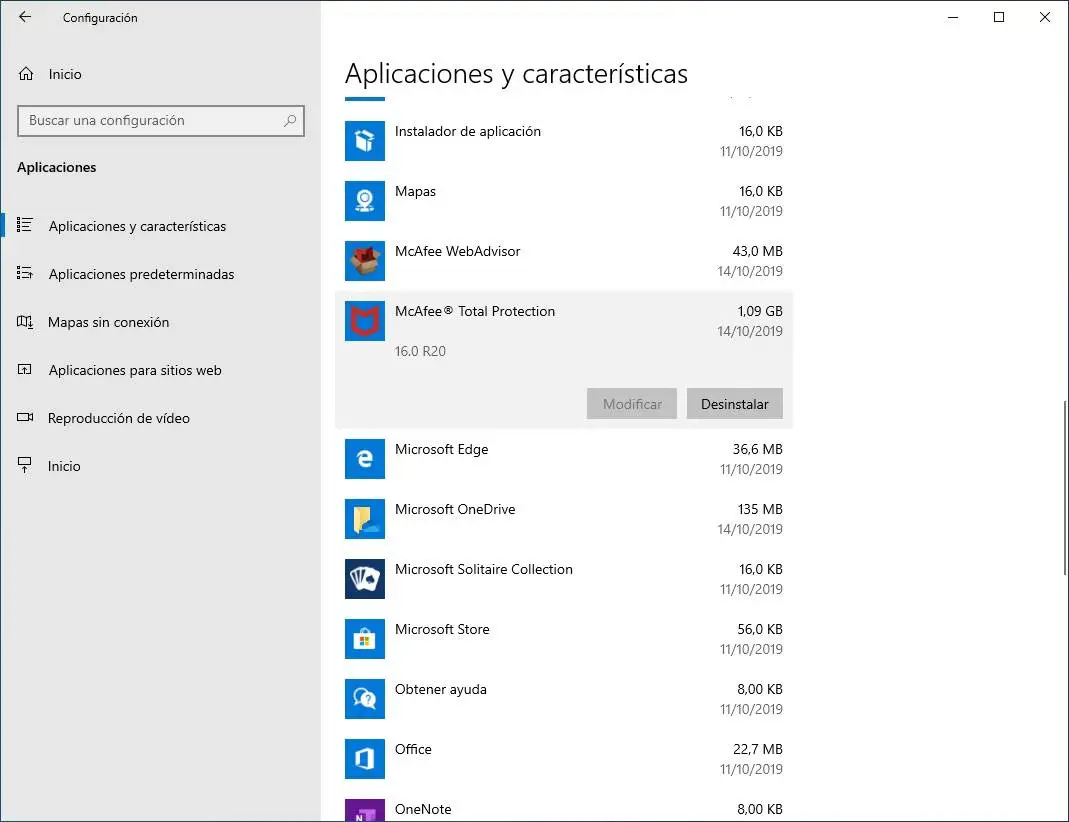
Task: Click the home icon next to the top Inicio
Action: tap(26, 74)
